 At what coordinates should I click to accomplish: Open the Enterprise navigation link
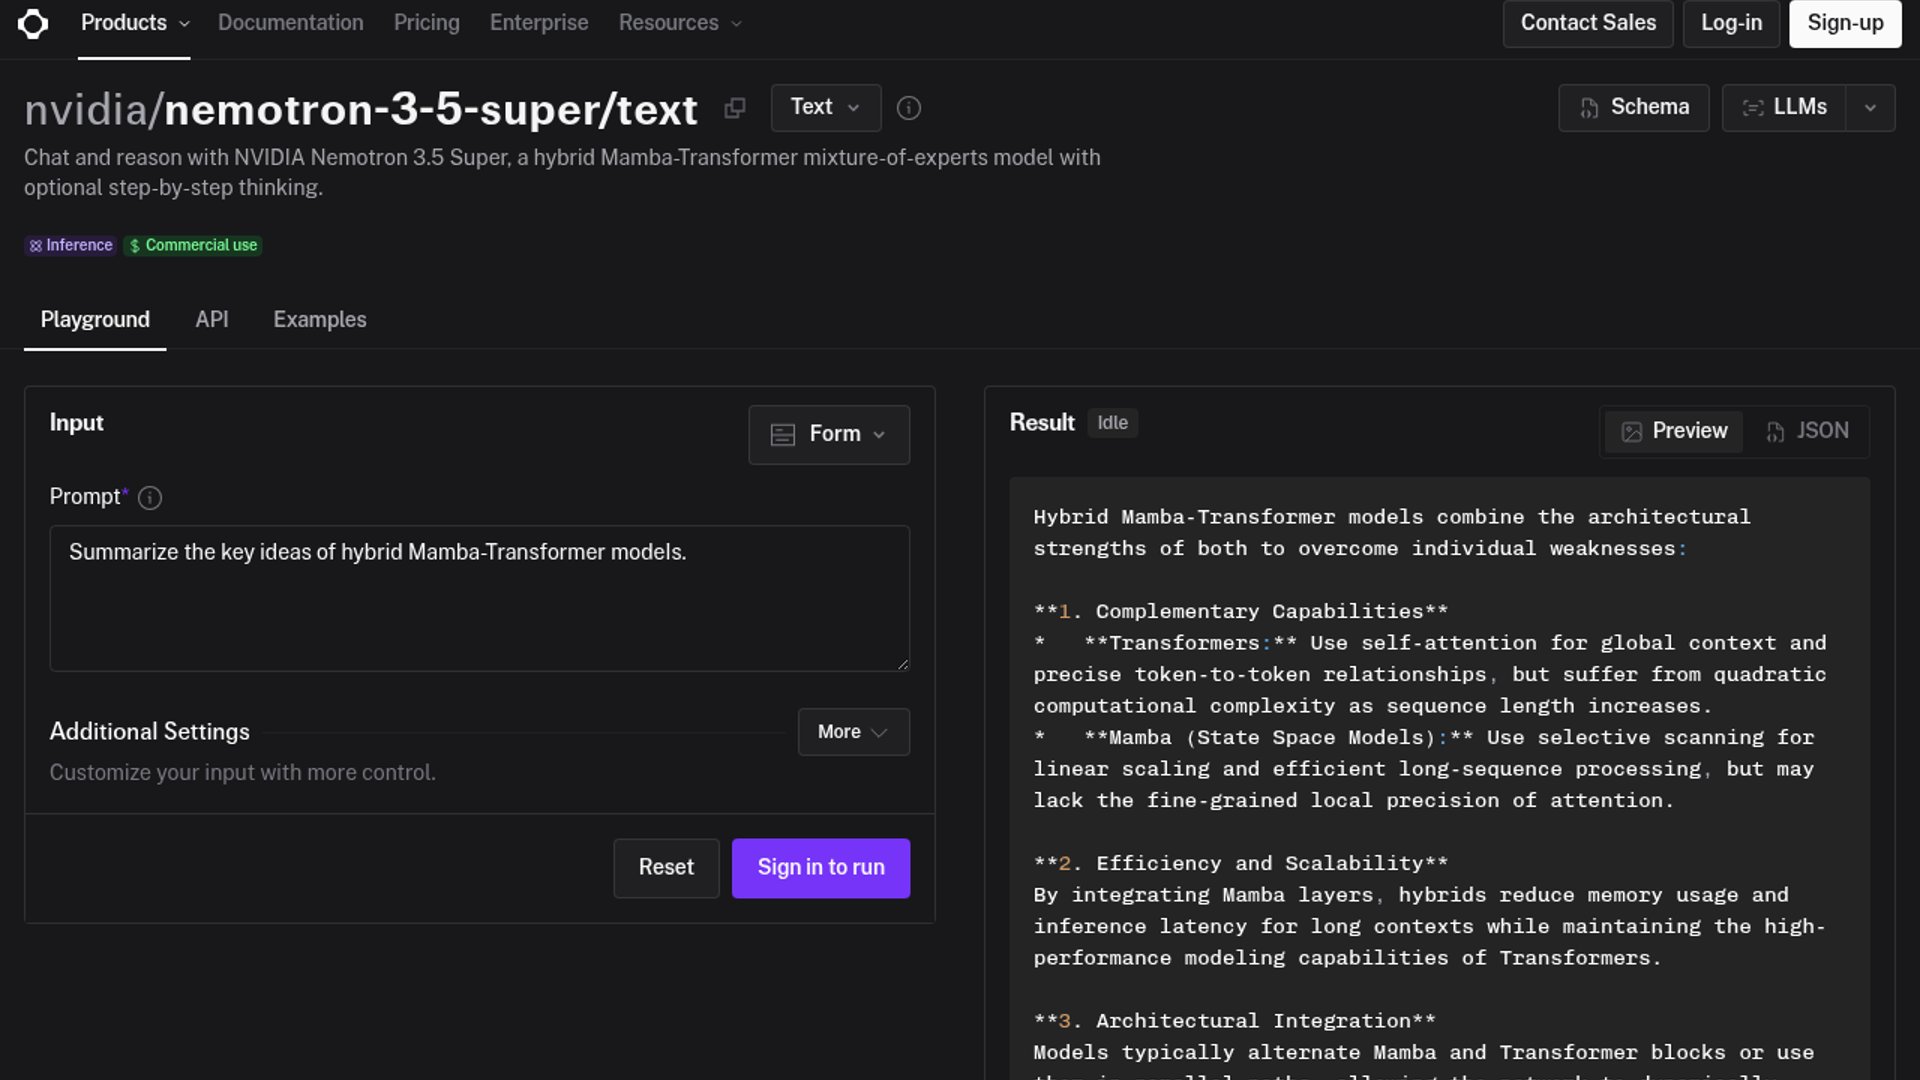click(539, 23)
